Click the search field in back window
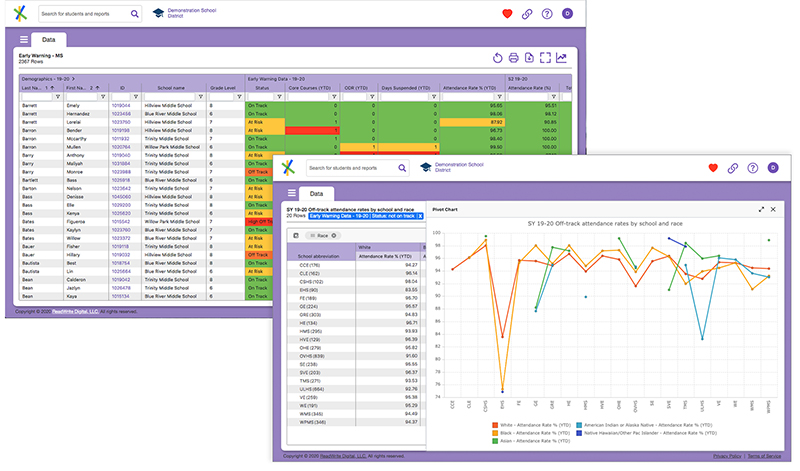 click(85, 14)
